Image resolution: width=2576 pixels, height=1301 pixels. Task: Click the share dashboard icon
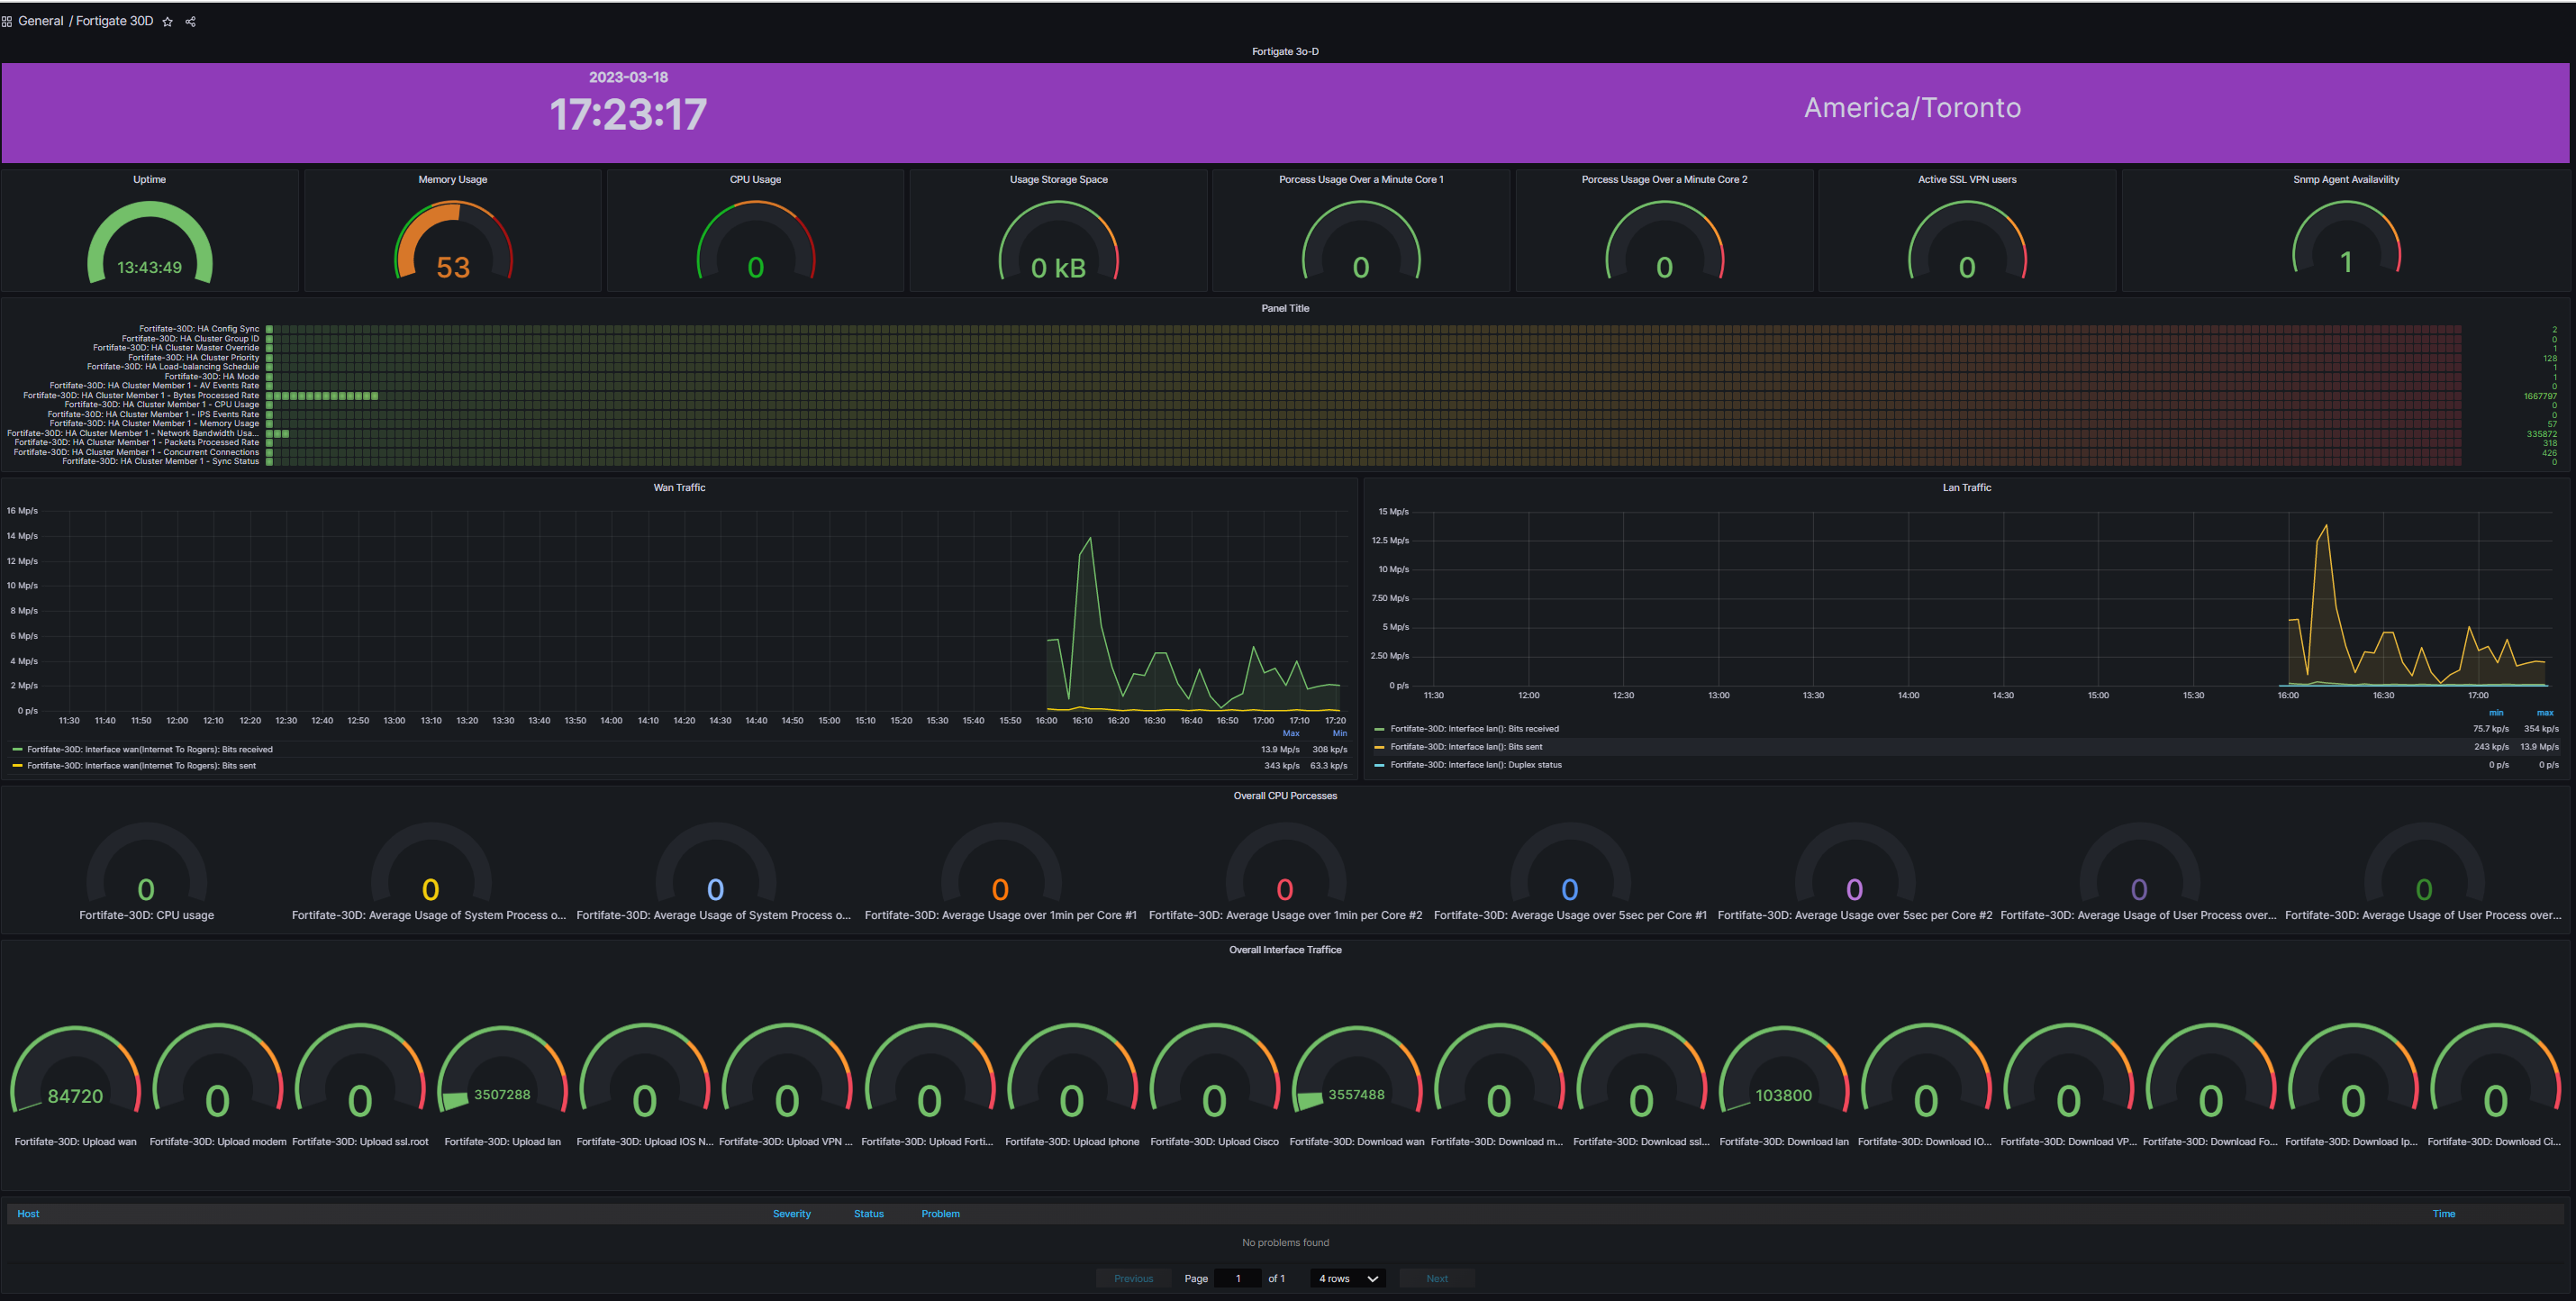coord(190,22)
